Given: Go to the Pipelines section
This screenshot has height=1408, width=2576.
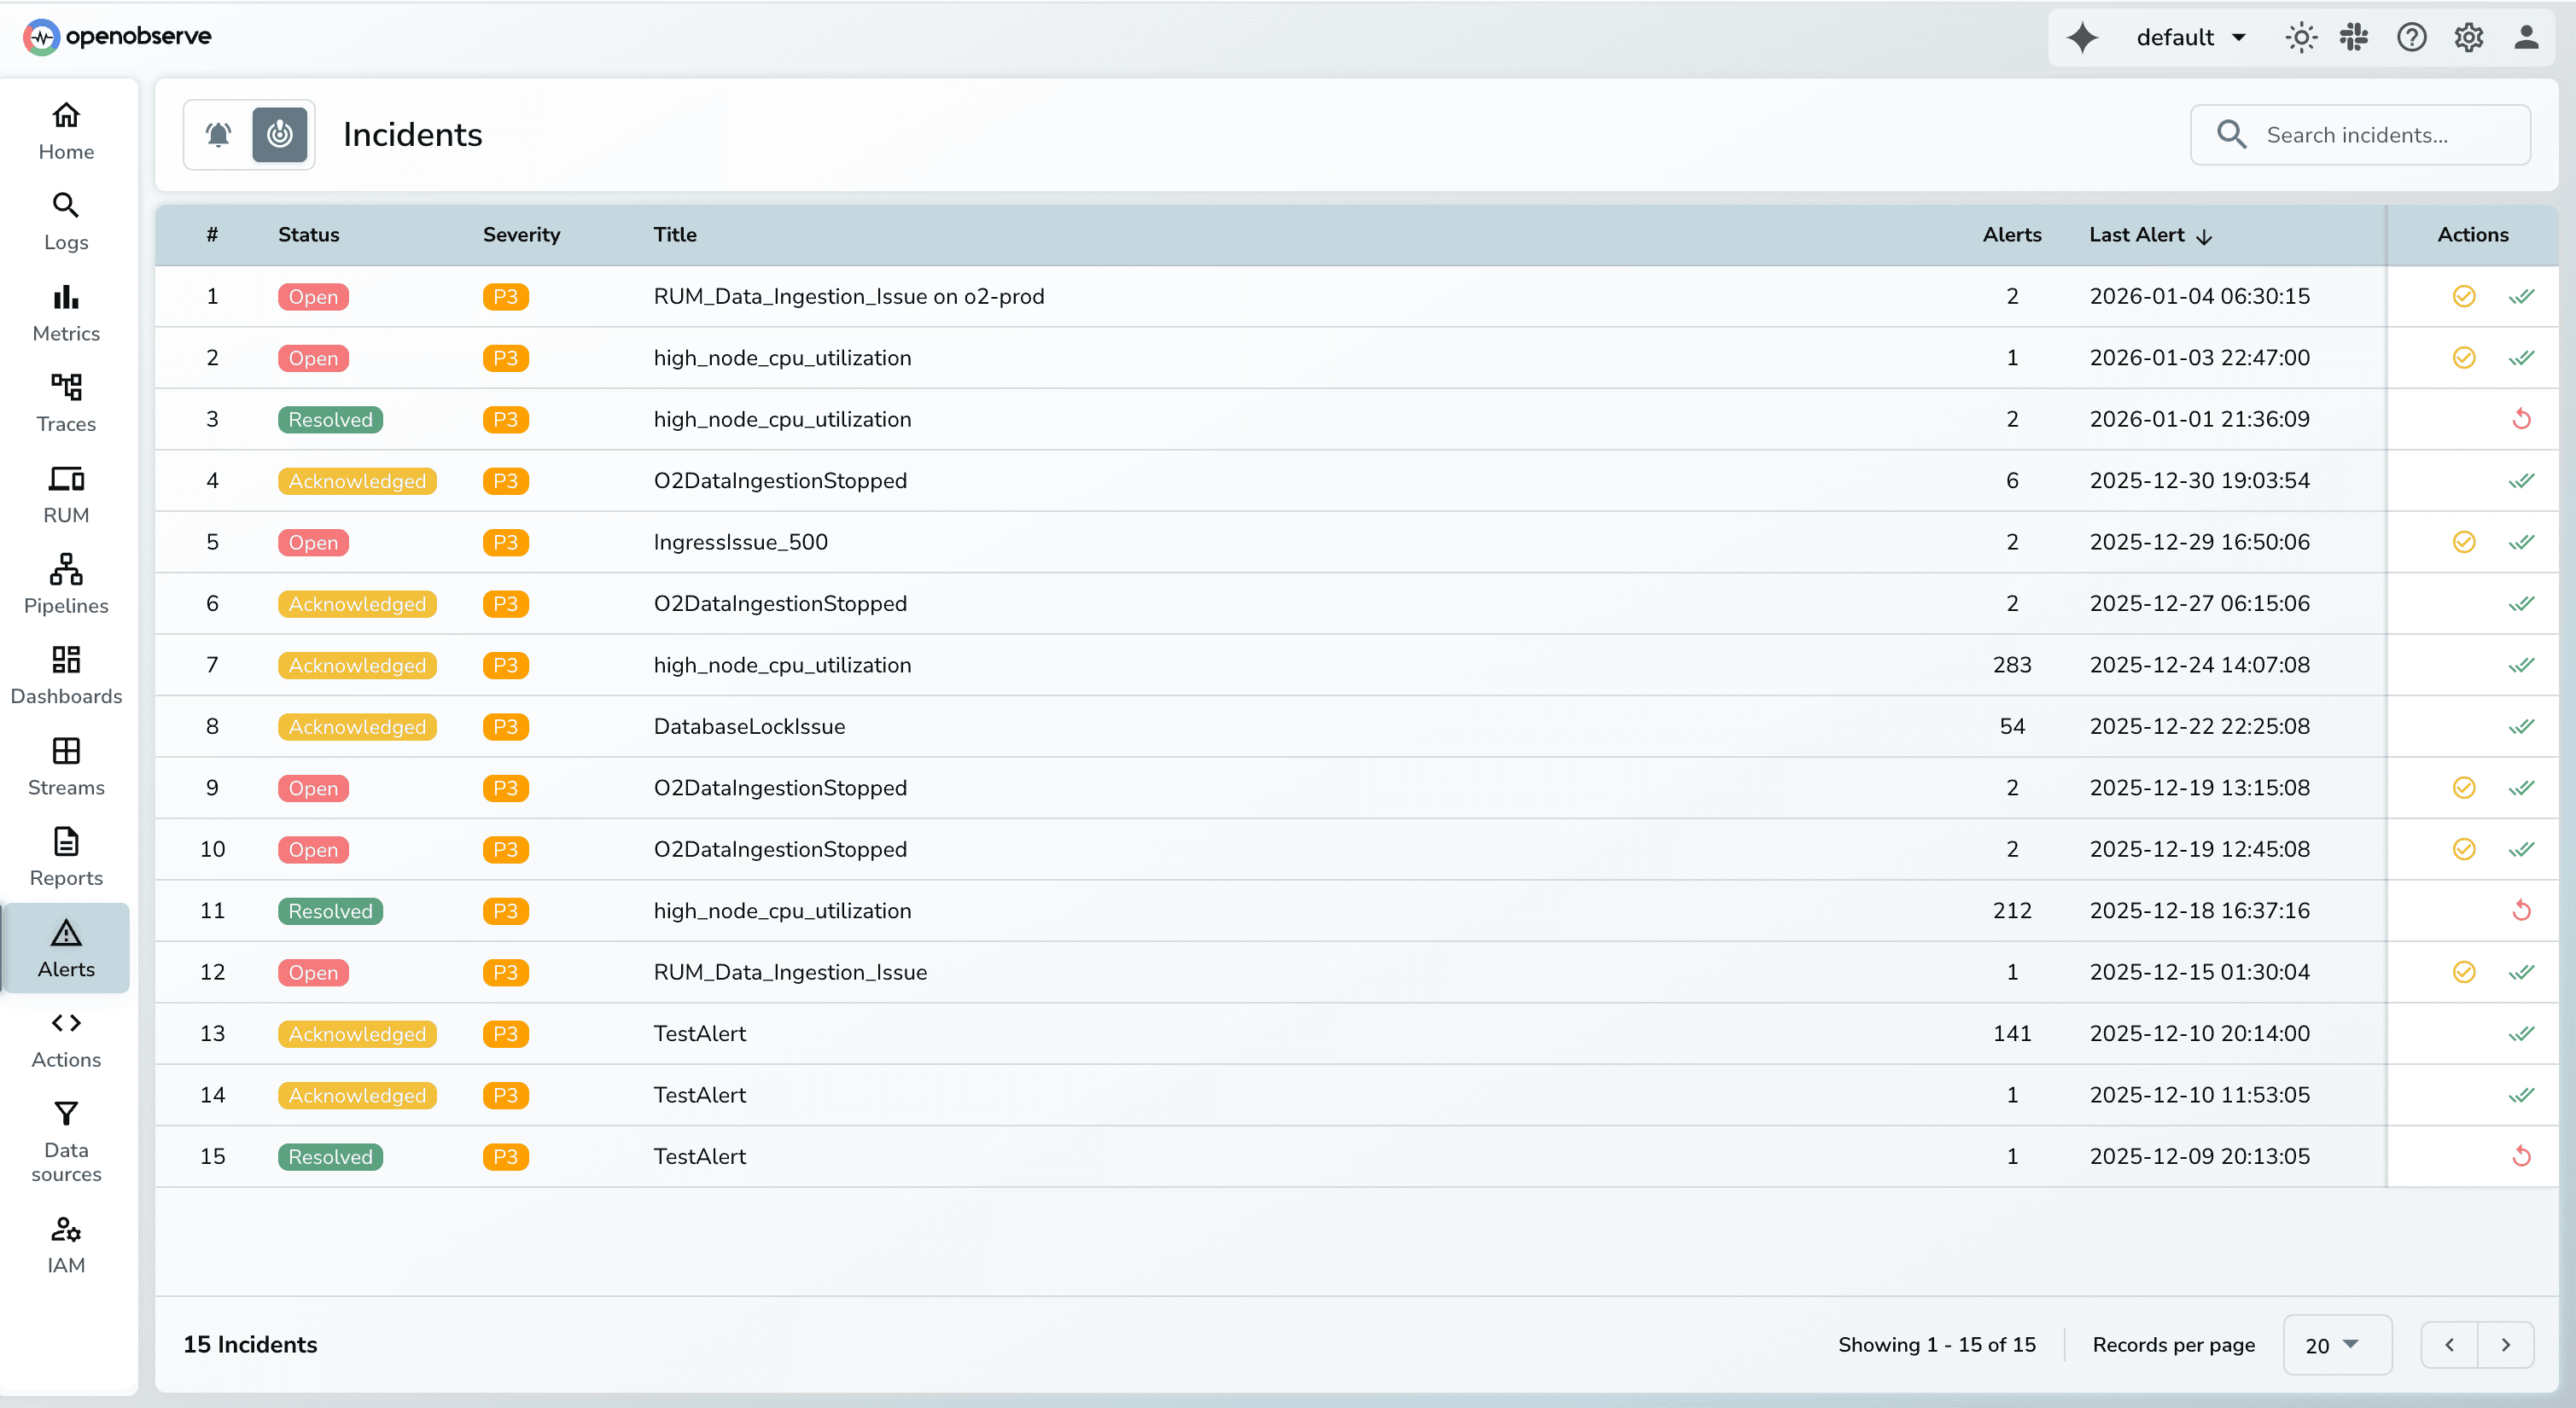Looking at the screenshot, I should (65, 584).
